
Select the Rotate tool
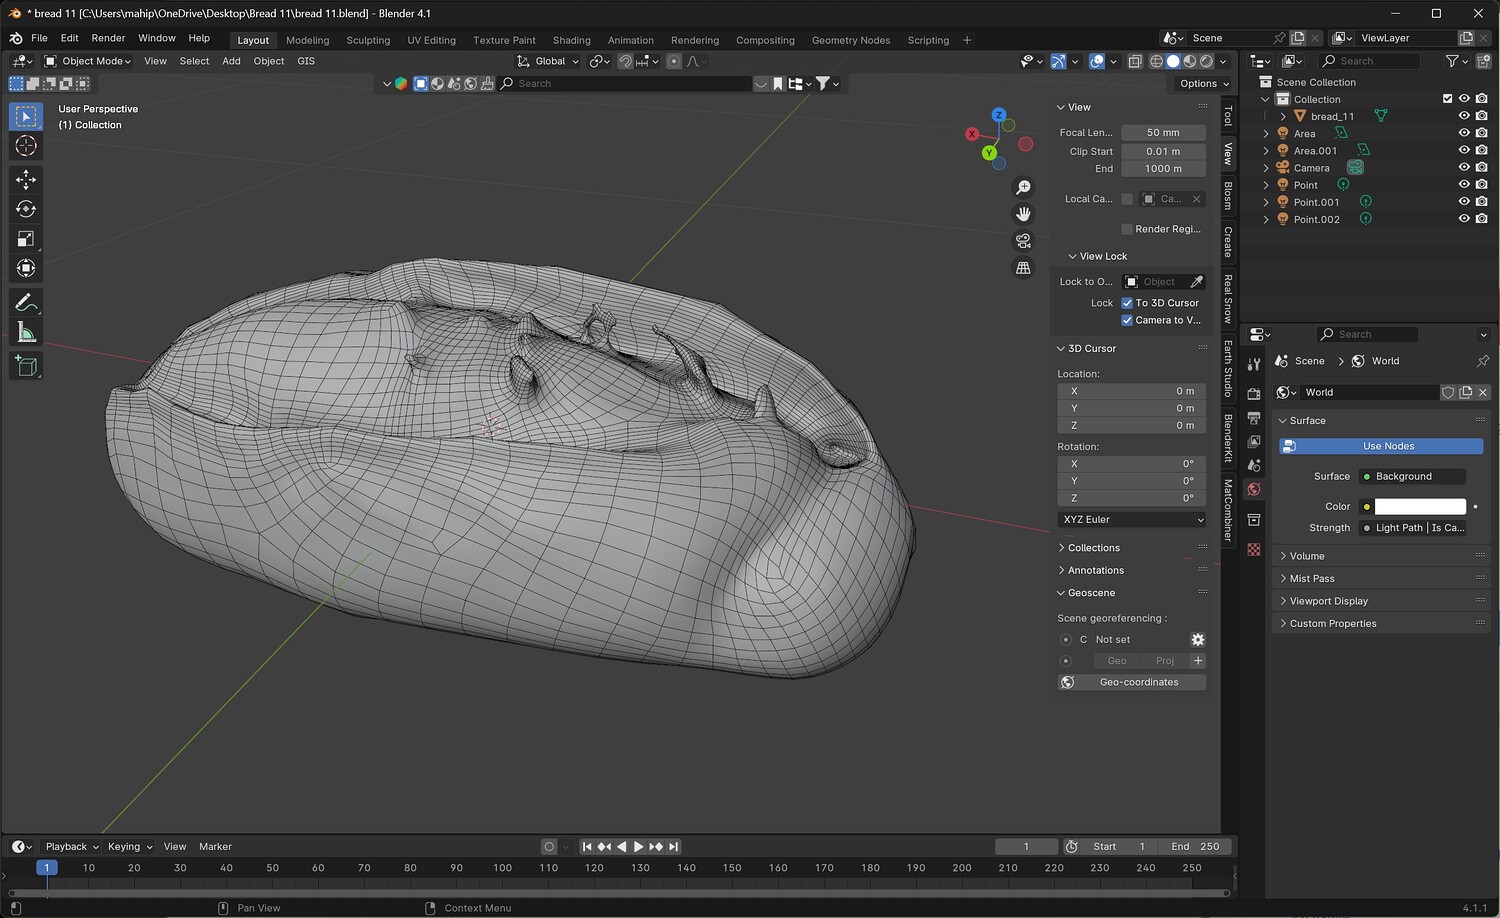tap(26, 209)
